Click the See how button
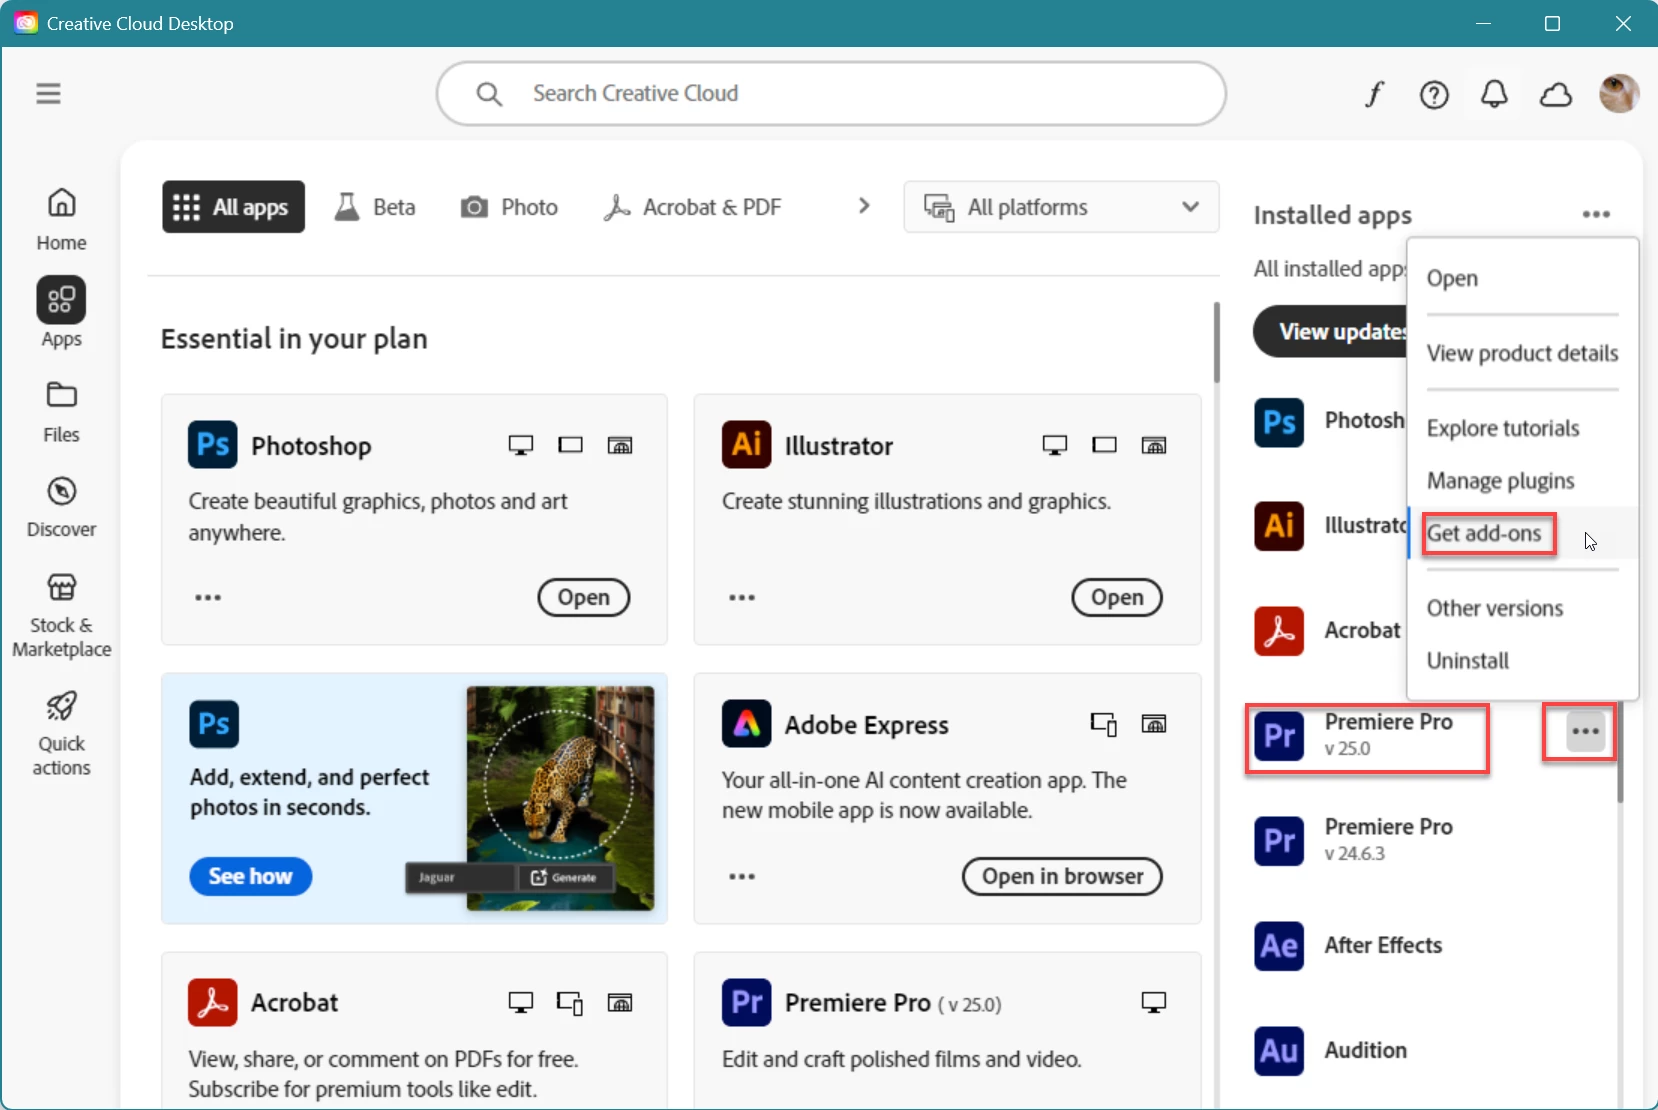The width and height of the screenshot is (1658, 1110). coord(250,876)
